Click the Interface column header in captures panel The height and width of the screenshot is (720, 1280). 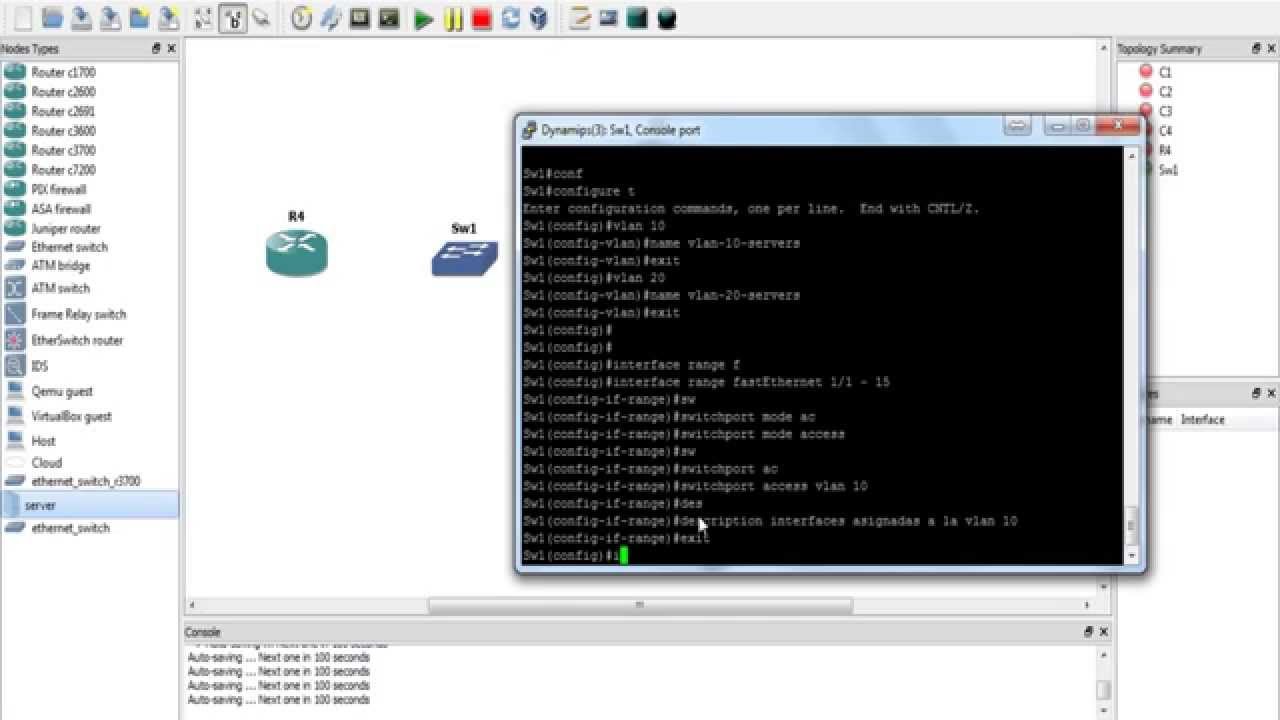[1202, 420]
